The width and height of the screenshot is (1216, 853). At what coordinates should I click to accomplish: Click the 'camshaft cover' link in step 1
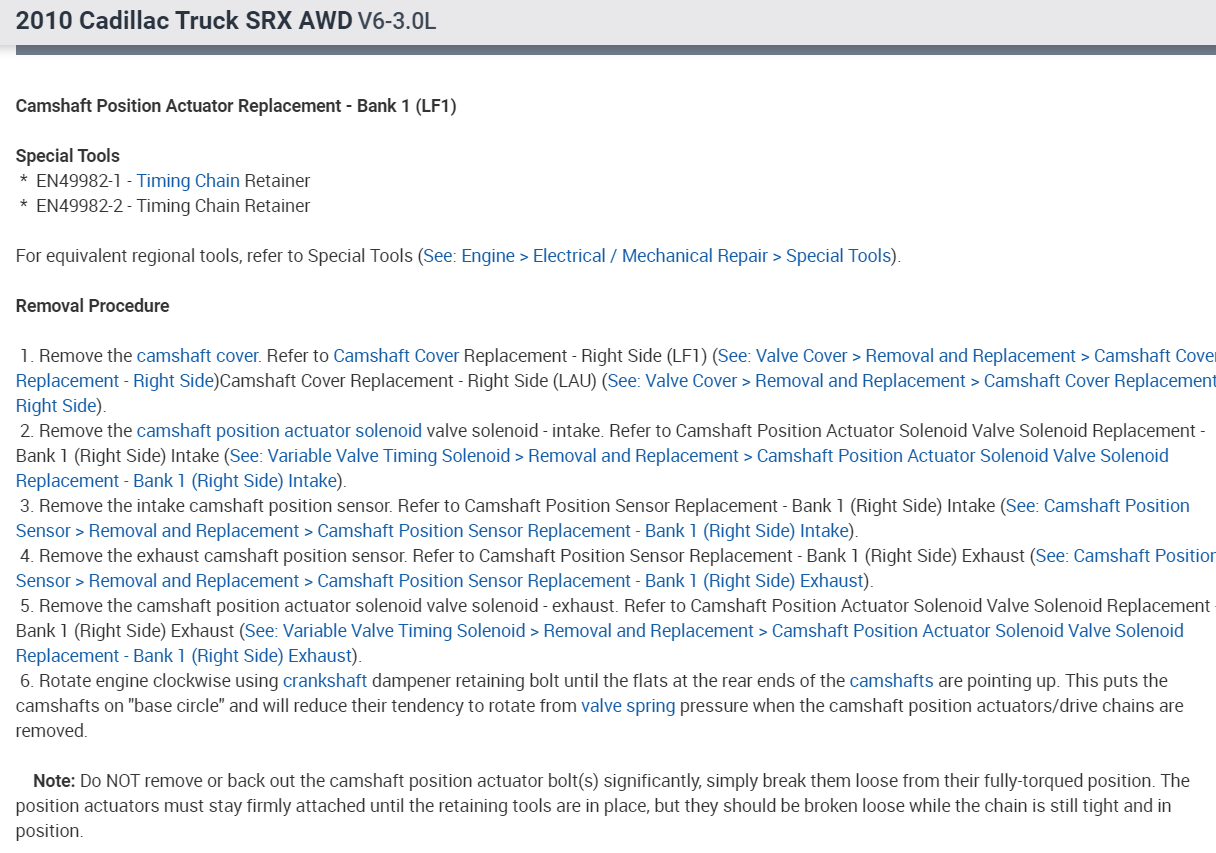coord(198,356)
